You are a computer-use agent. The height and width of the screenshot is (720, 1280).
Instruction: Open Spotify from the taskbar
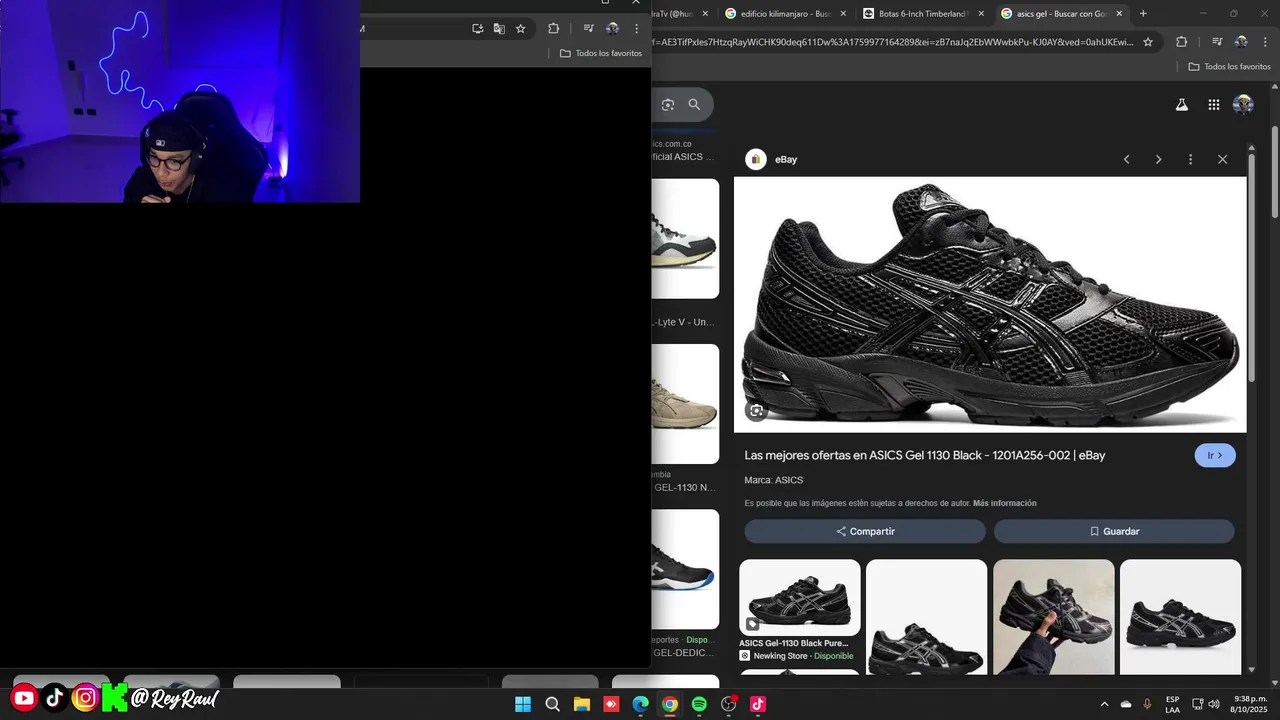(x=699, y=704)
